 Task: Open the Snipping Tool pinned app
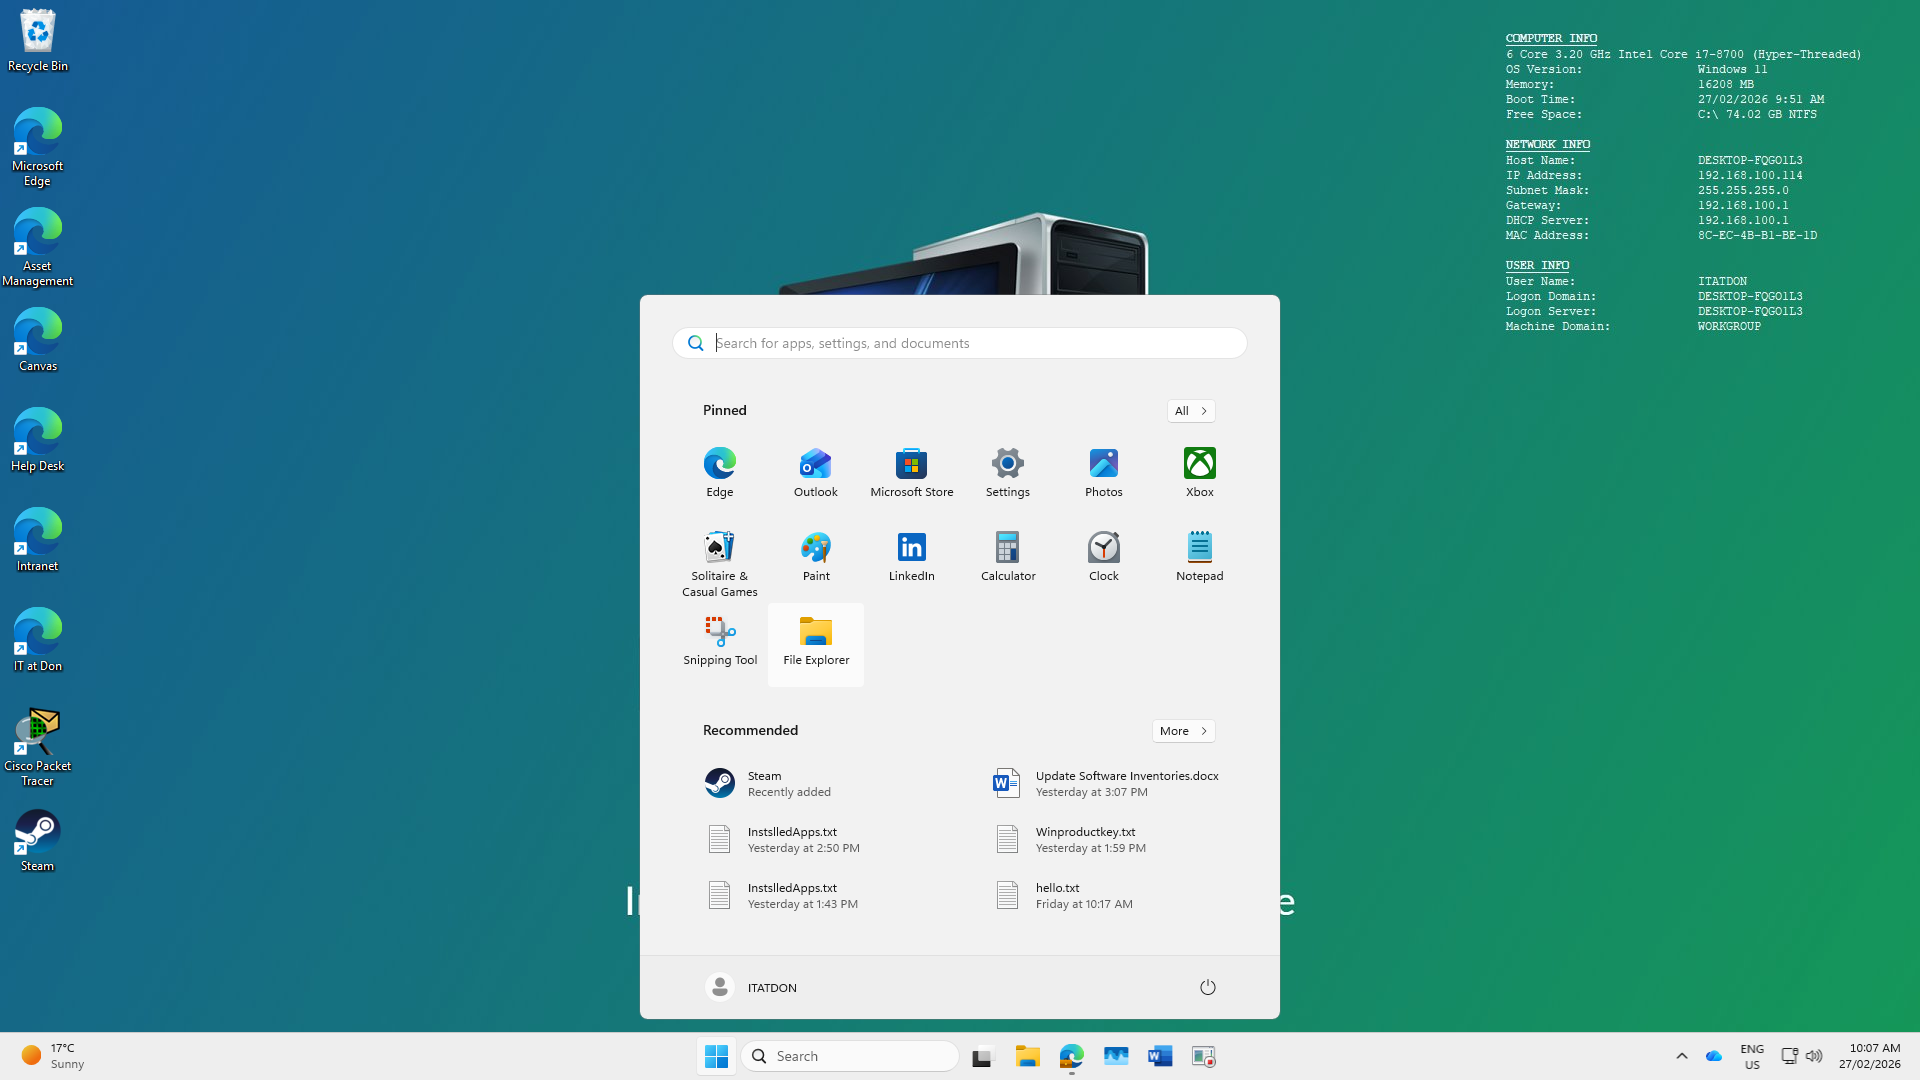coord(720,640)
